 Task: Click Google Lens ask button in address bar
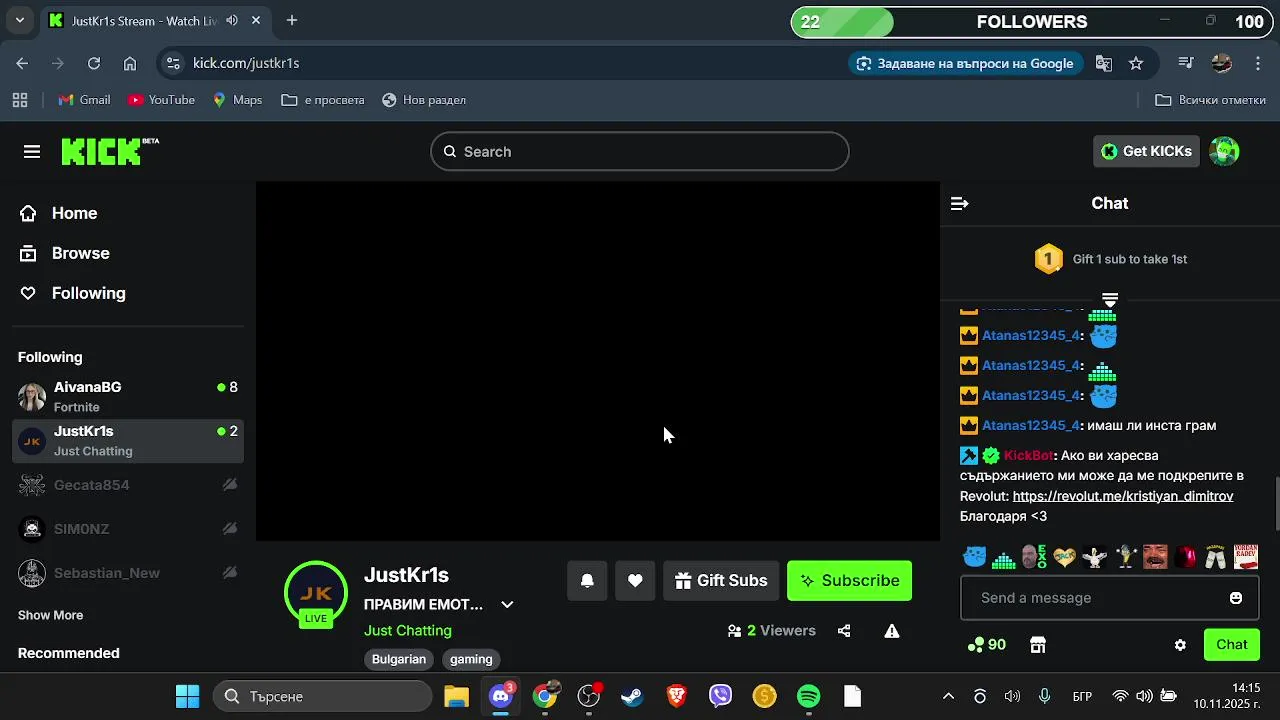[965, 63]
